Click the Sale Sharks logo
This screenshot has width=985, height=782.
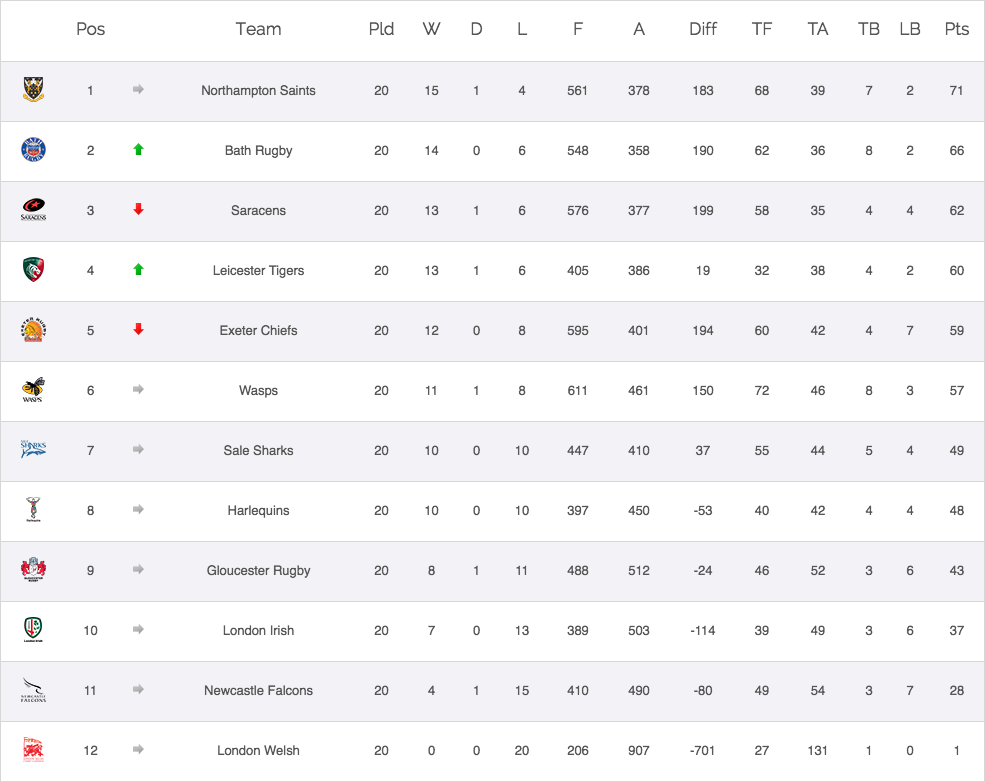[x=33, y=450]
